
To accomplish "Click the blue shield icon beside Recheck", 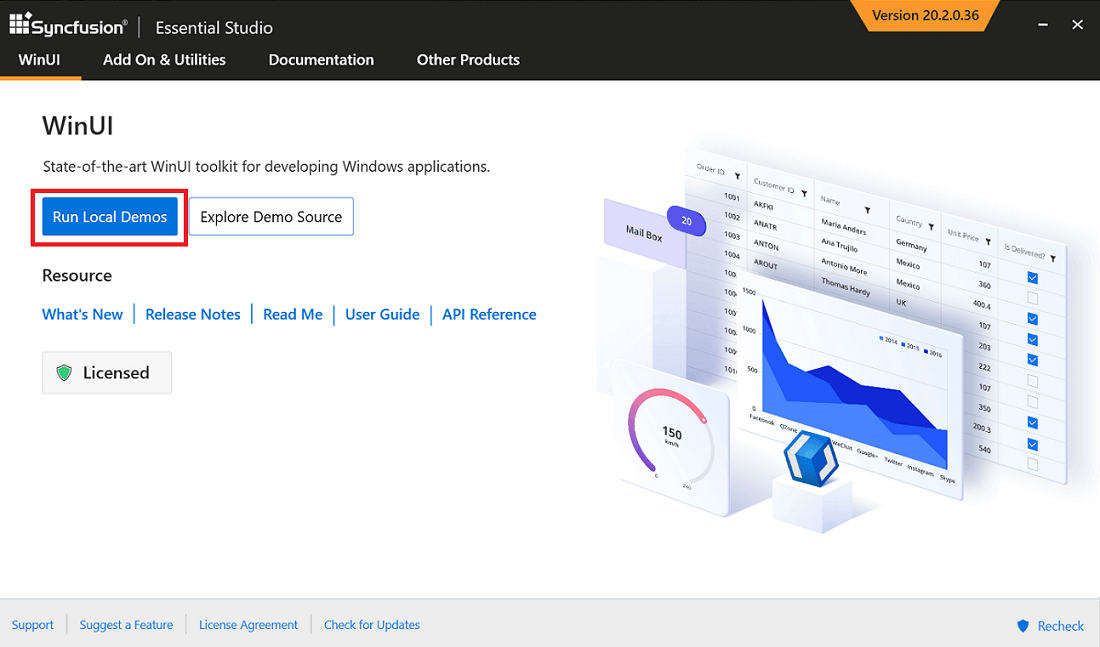I will [1023, 625].
